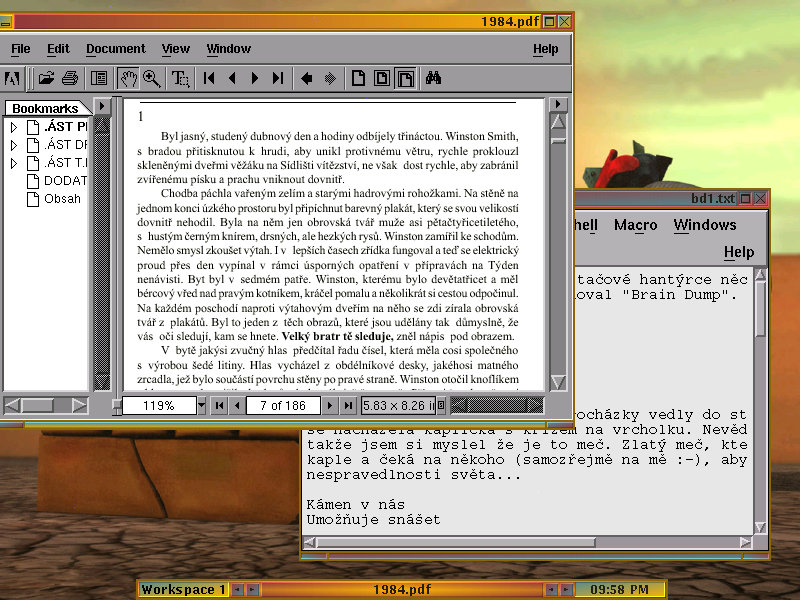The height and width of the screenshot is (600, 800).
Task: Select the Text Select tool
Action: tap(180, 79)
